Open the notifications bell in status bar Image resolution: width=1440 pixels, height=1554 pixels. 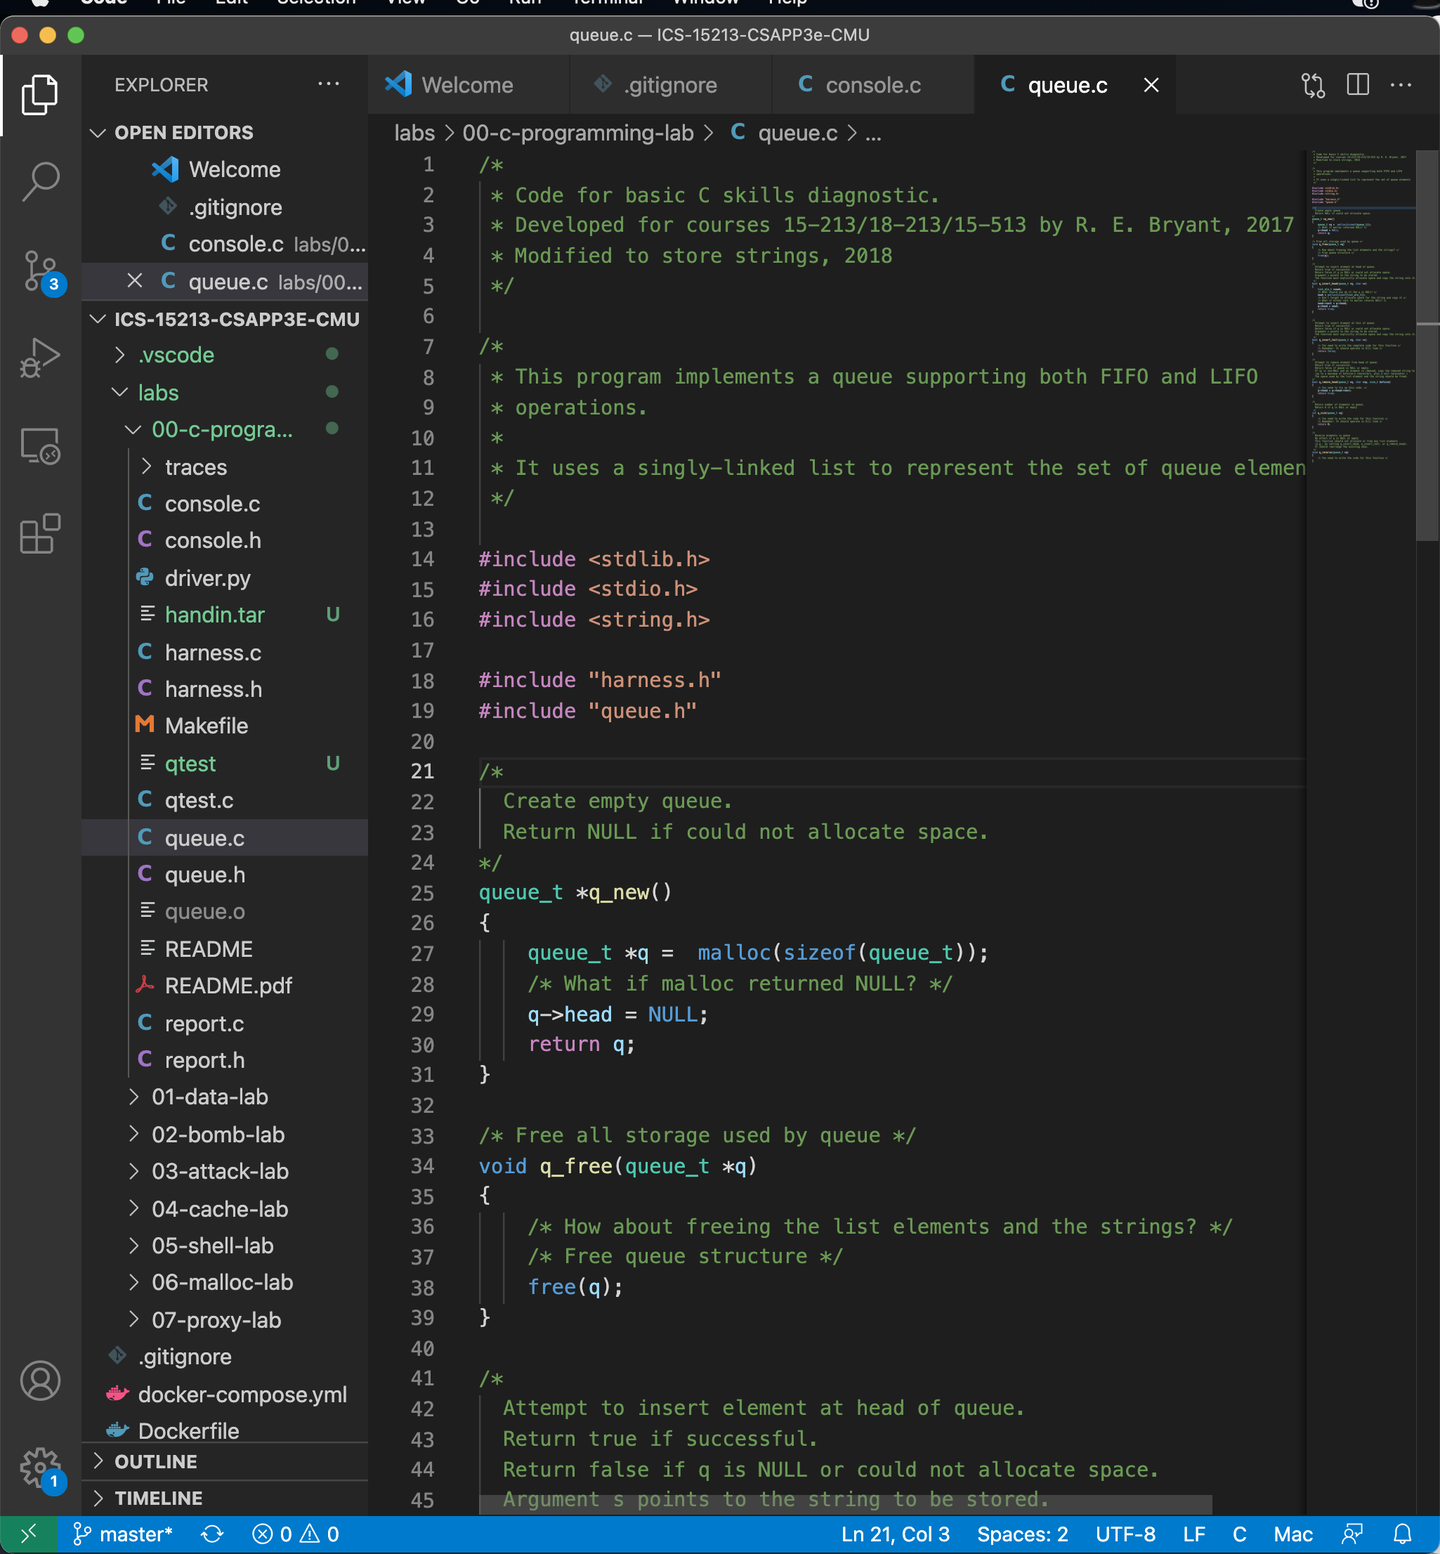click(1403, 1534)
